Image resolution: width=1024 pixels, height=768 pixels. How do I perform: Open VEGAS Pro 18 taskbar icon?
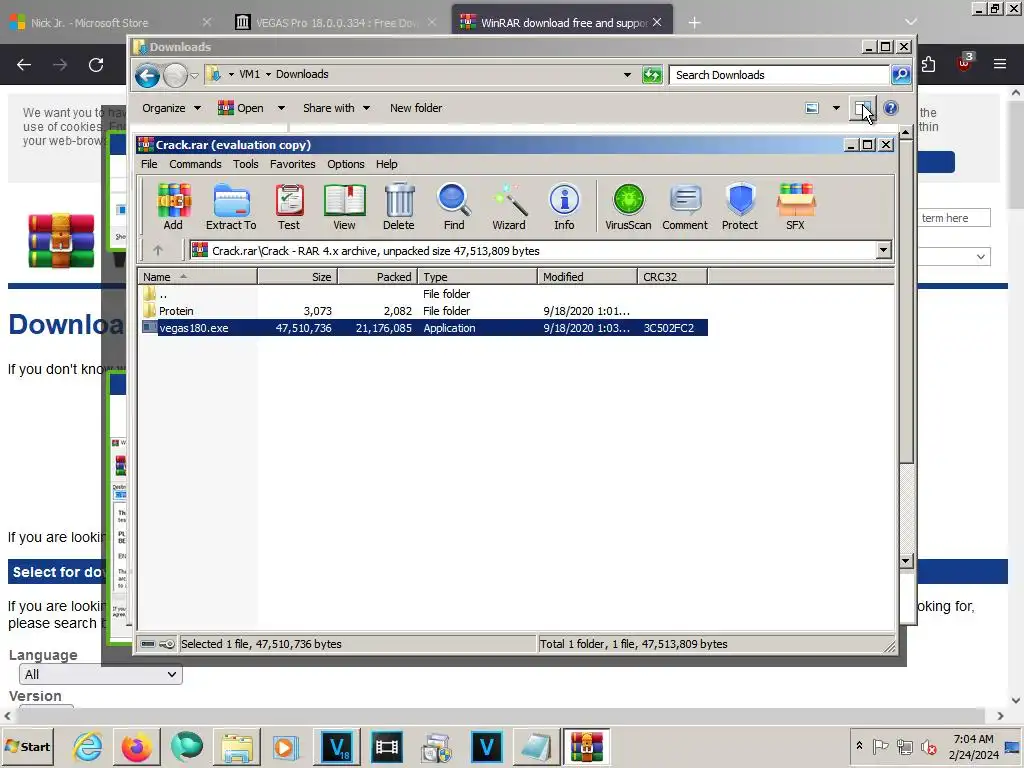[x=338, y=746]
